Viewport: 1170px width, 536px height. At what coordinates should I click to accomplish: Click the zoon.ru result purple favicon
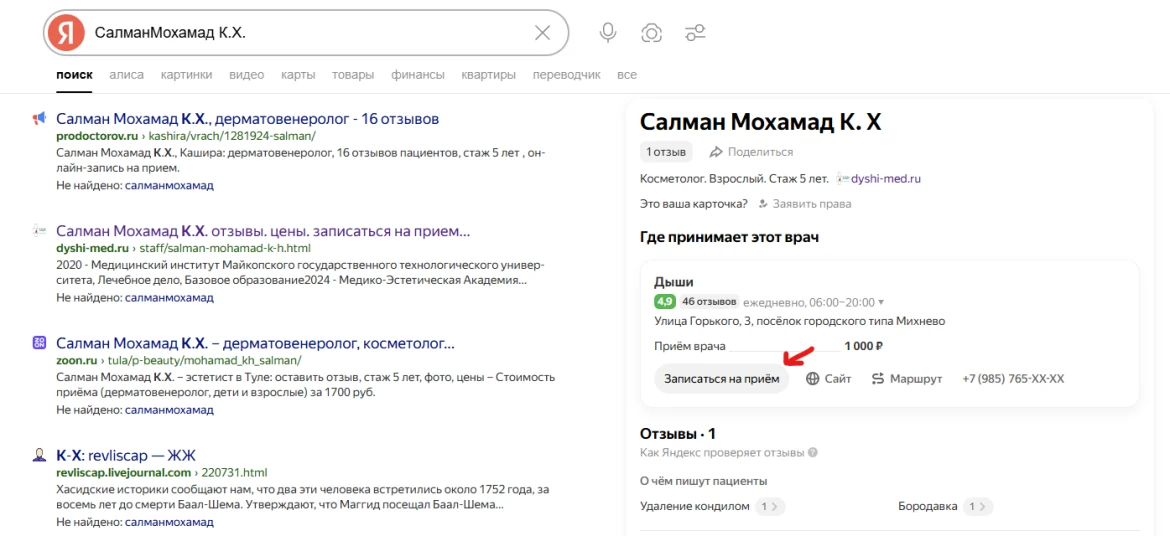click(40, 343)
